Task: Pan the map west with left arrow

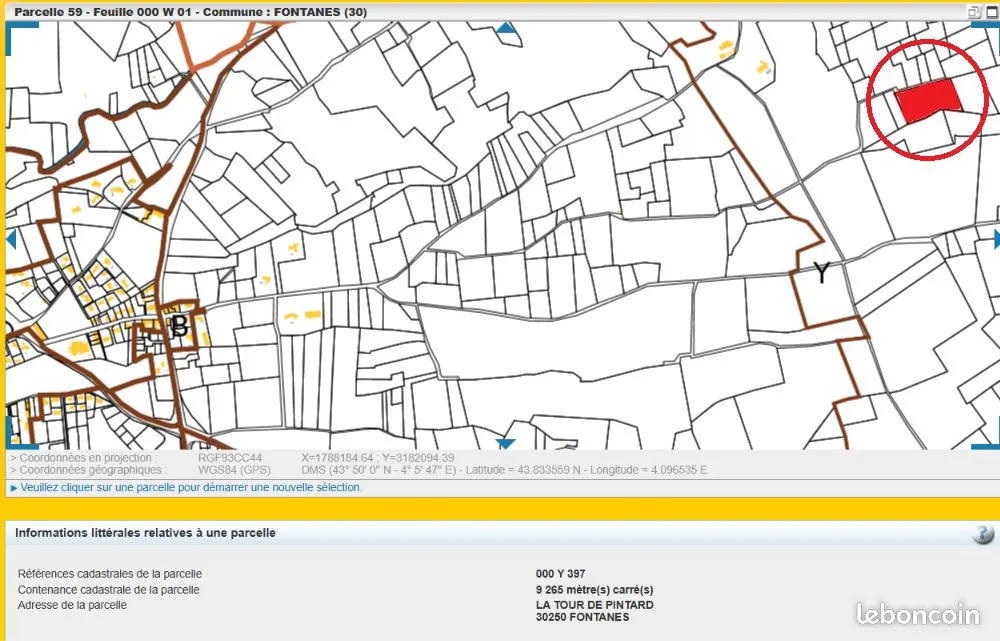Action: pyautogui.click(x=10, y=240)
